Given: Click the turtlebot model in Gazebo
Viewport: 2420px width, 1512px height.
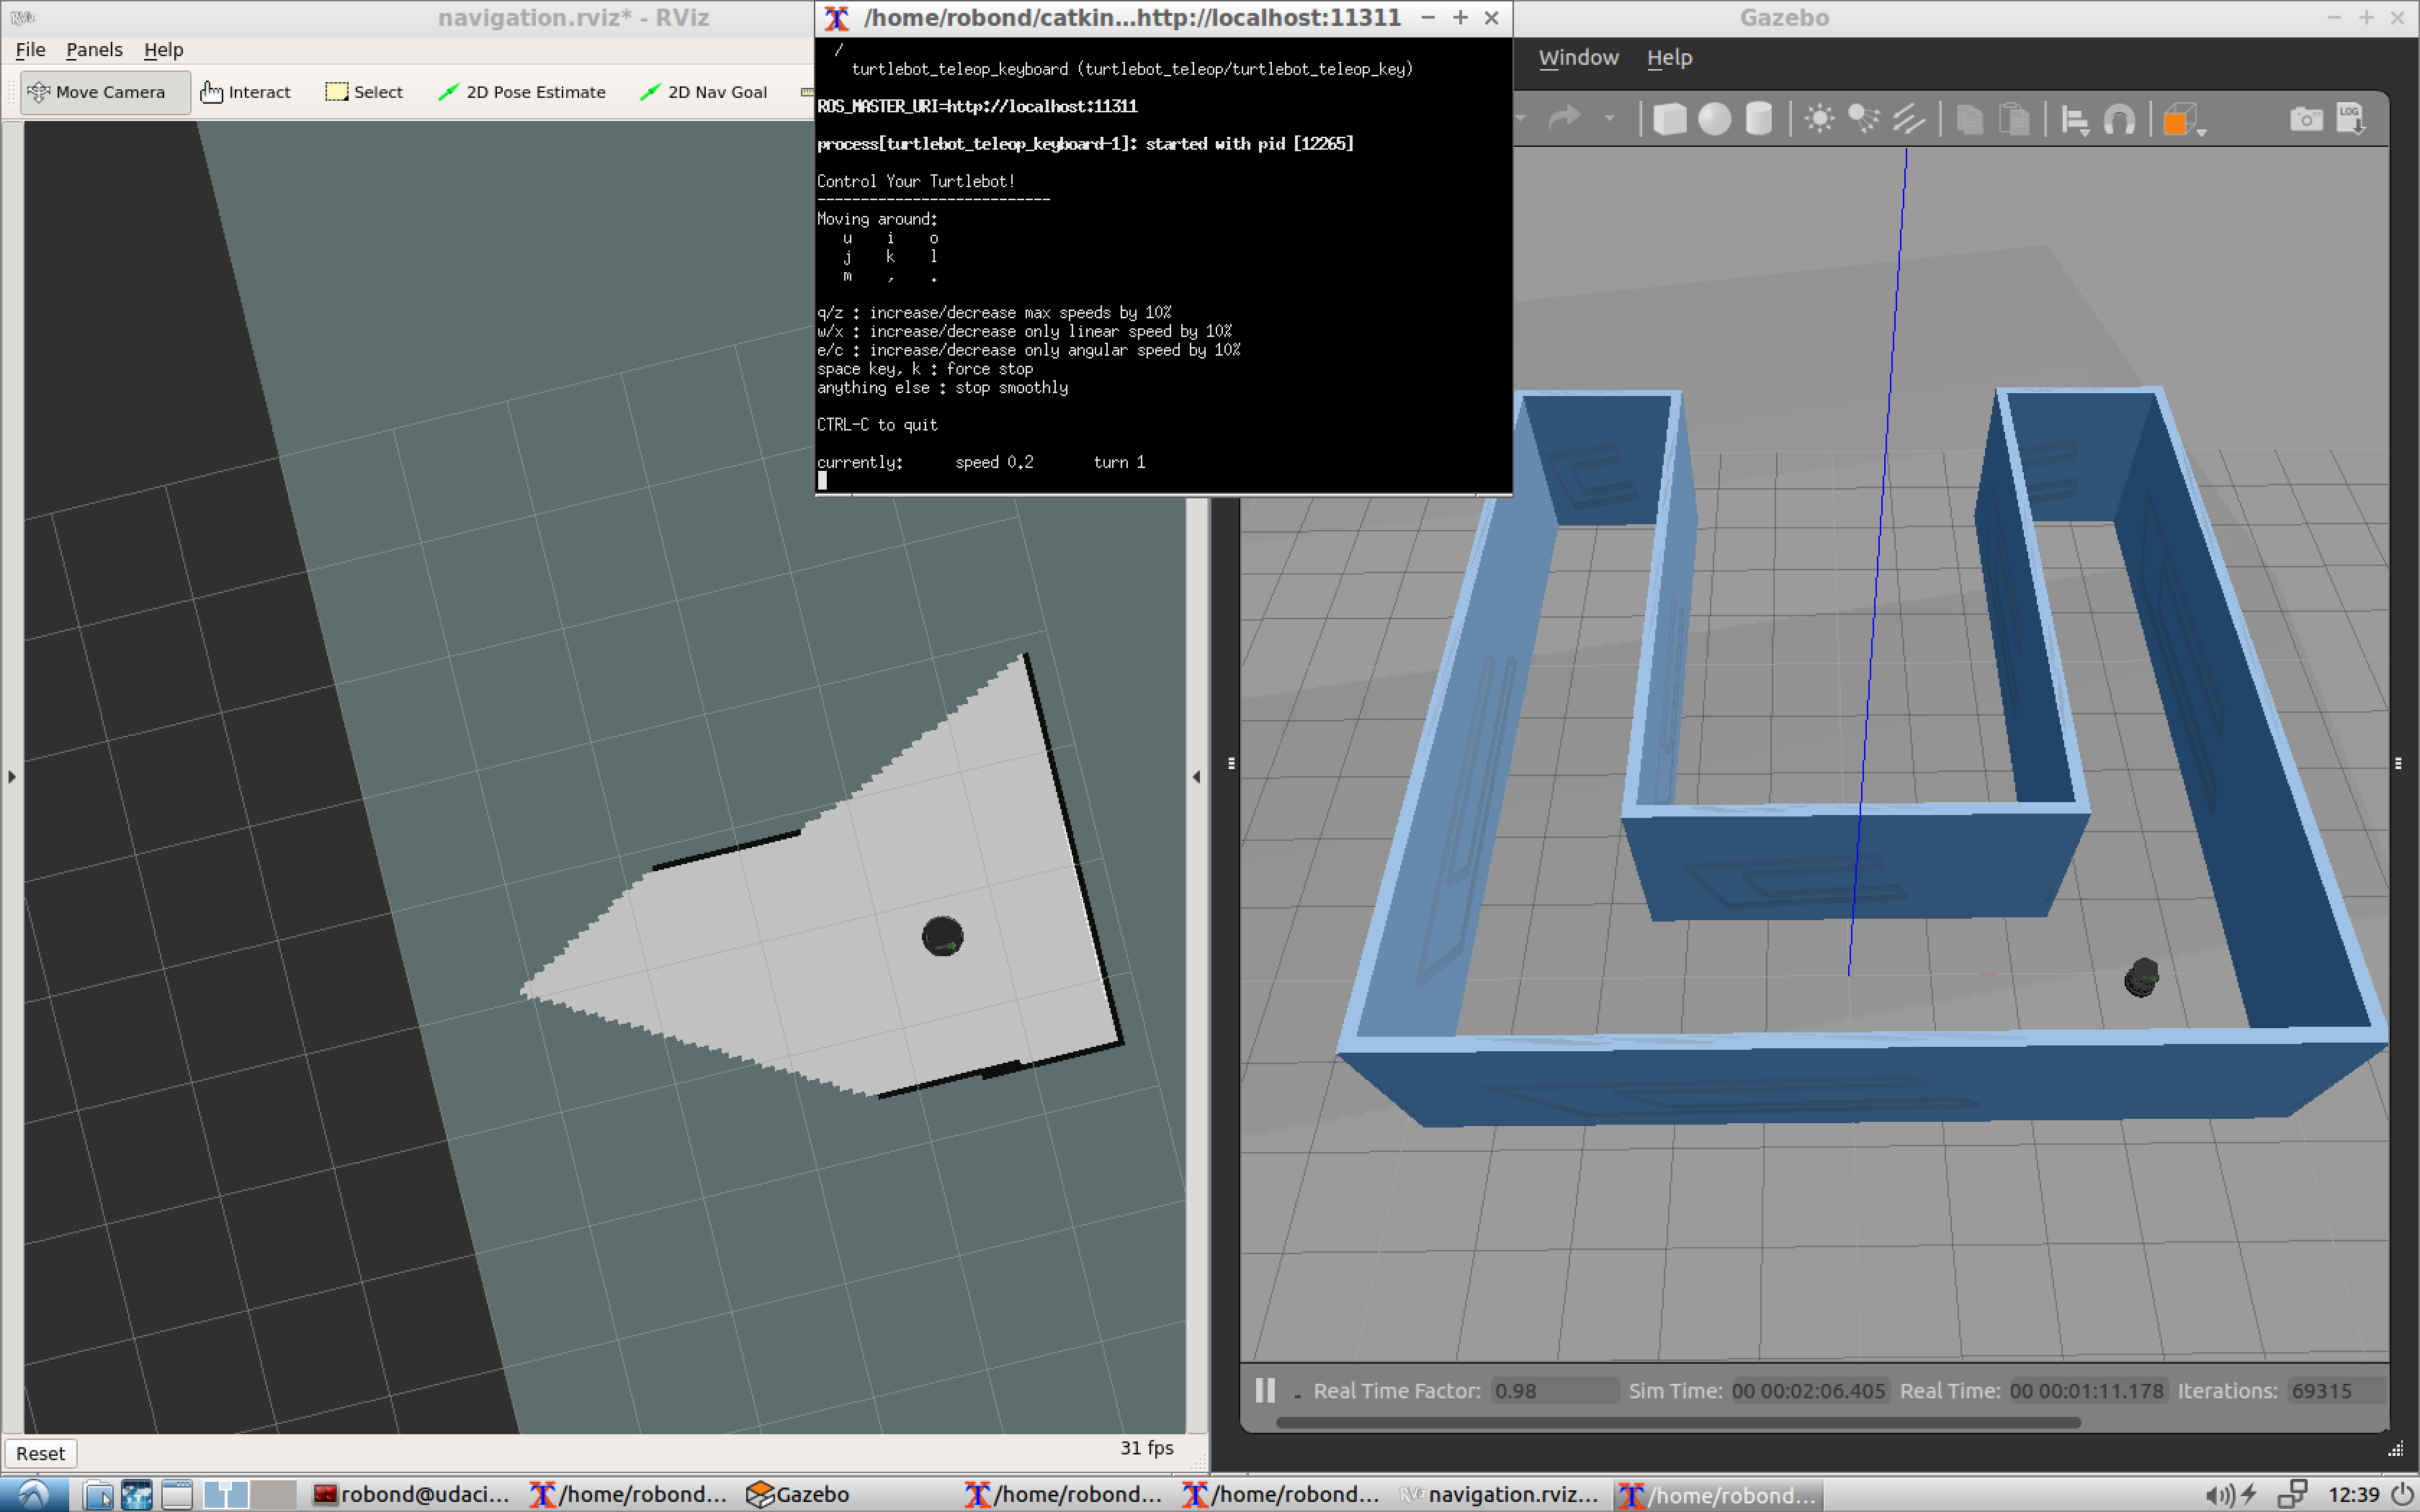Looking at the screenshot, I should pos(2141,978).
